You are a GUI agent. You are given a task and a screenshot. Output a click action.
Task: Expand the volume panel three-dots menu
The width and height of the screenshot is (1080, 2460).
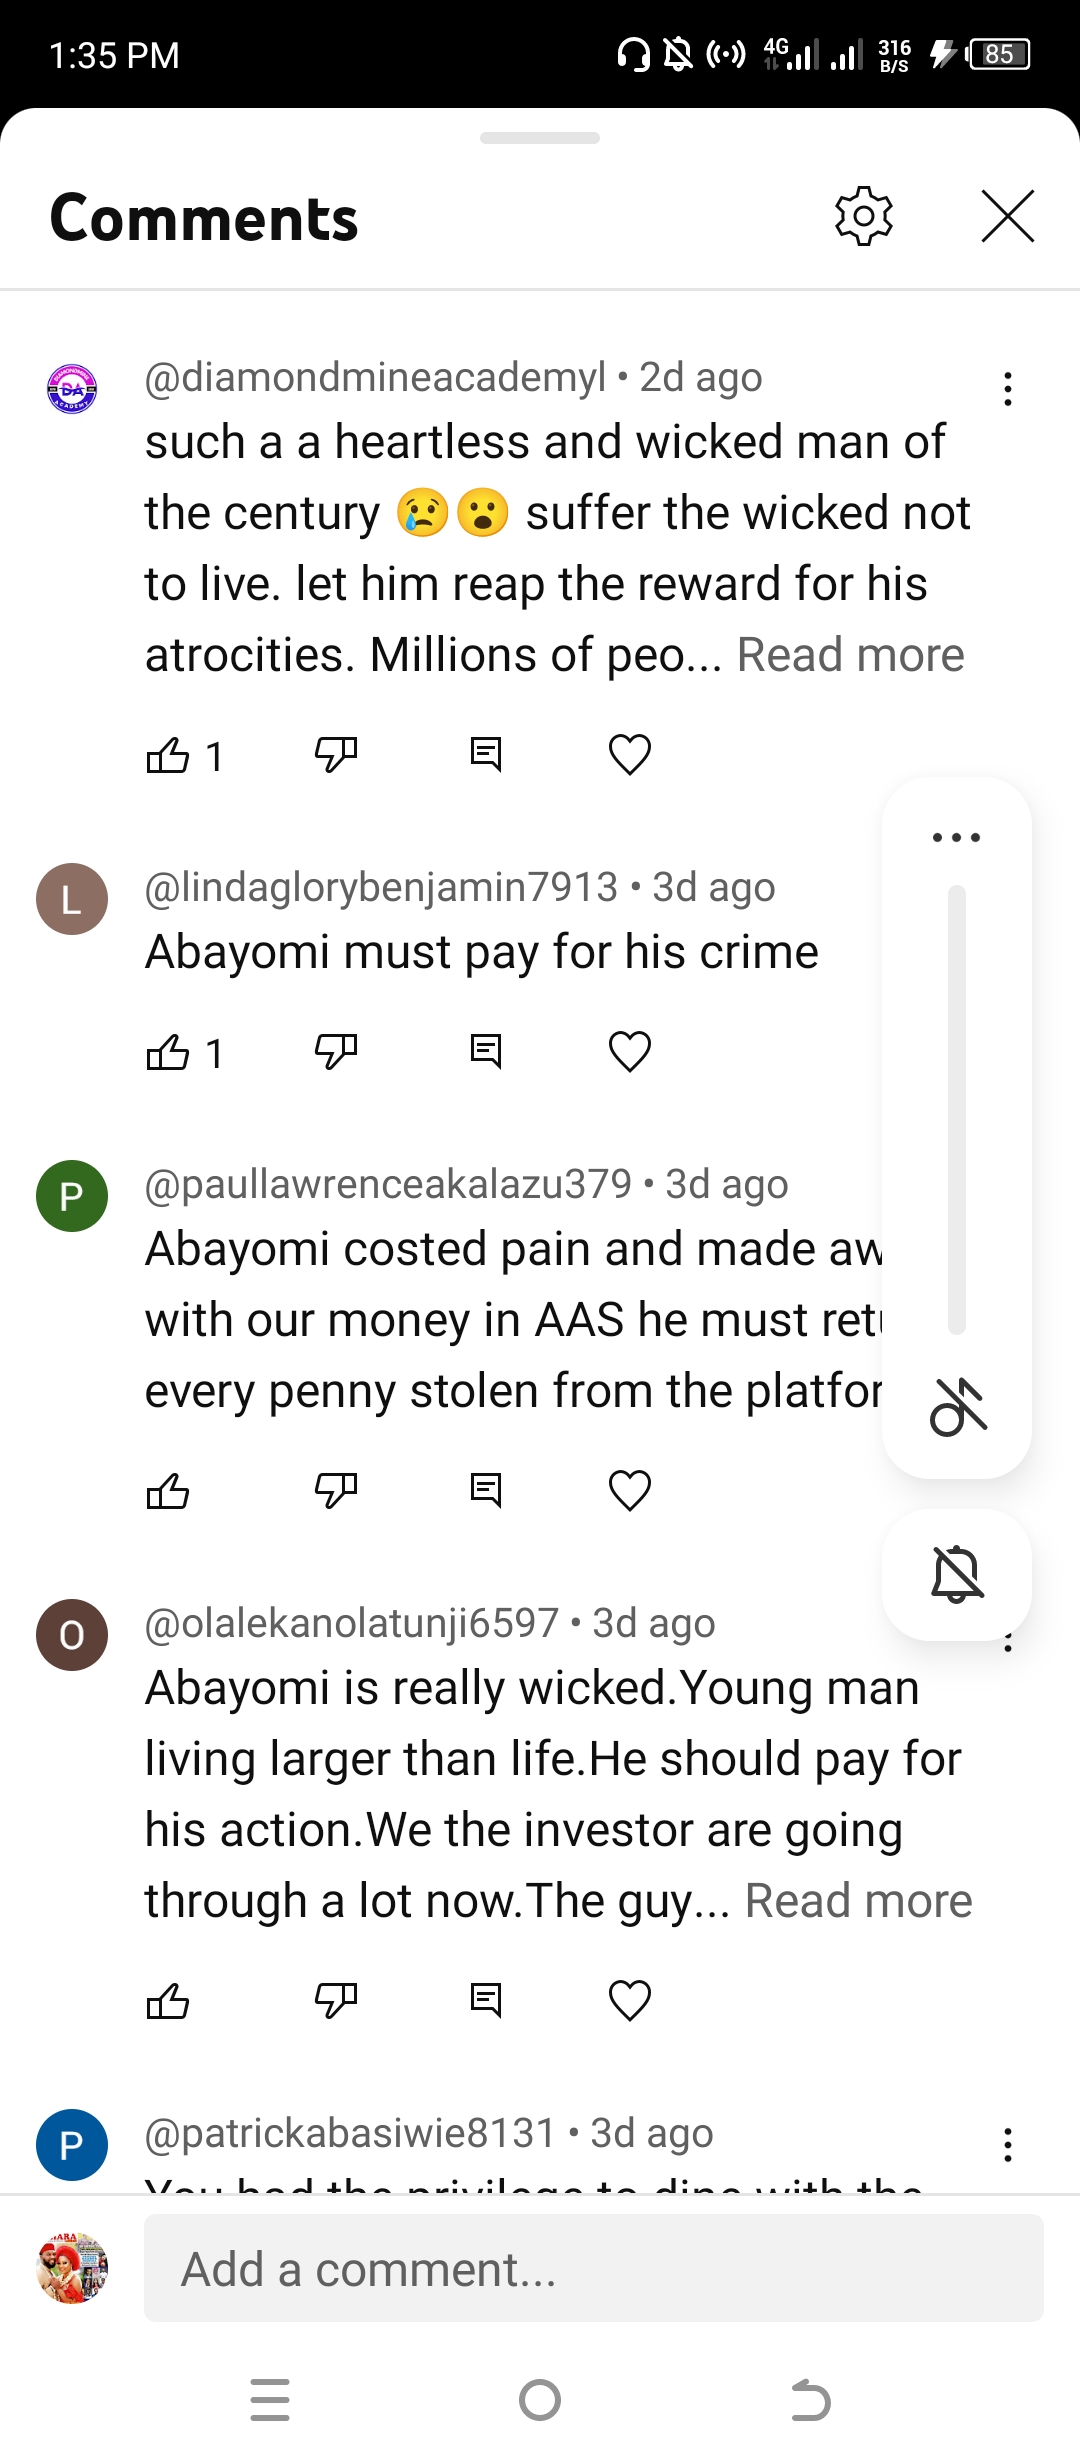[x=956, y=837]
